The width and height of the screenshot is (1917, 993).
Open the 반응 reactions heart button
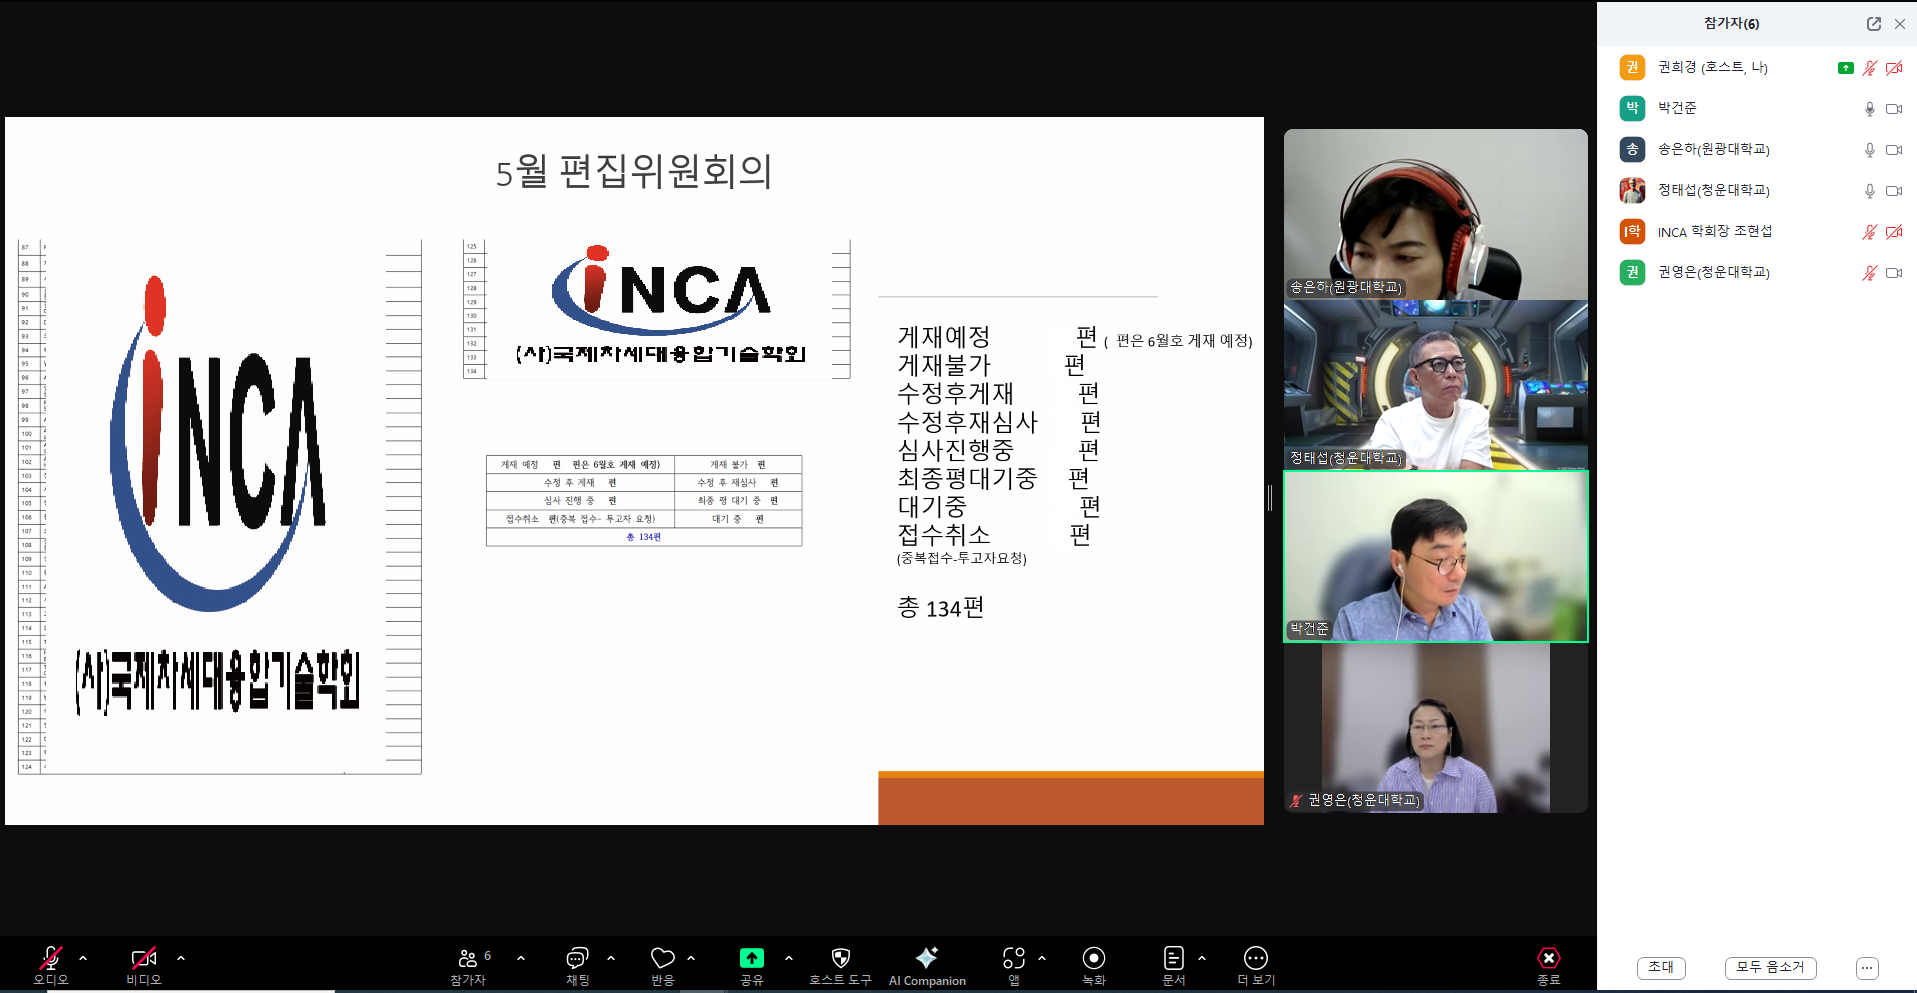click(x=663, y=964)
